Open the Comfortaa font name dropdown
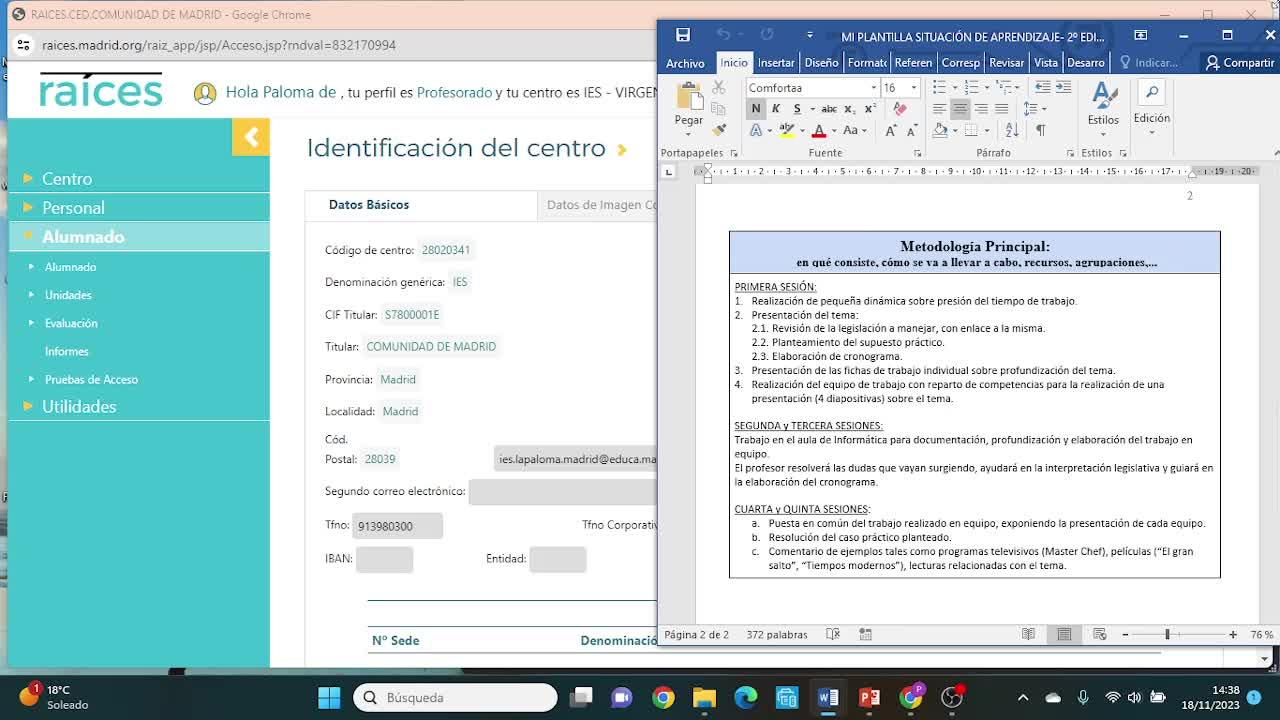 (873, 88)
